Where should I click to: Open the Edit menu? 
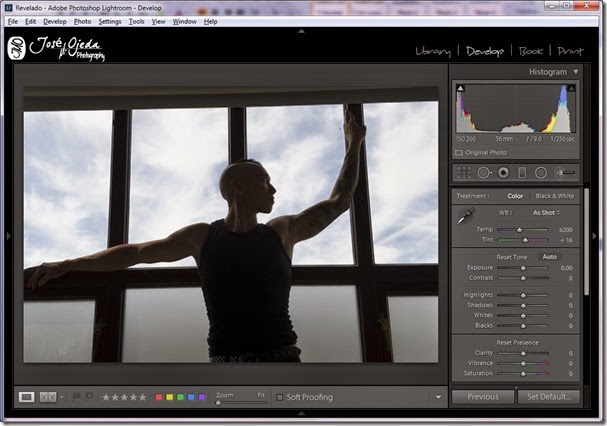tap(31, 22)
